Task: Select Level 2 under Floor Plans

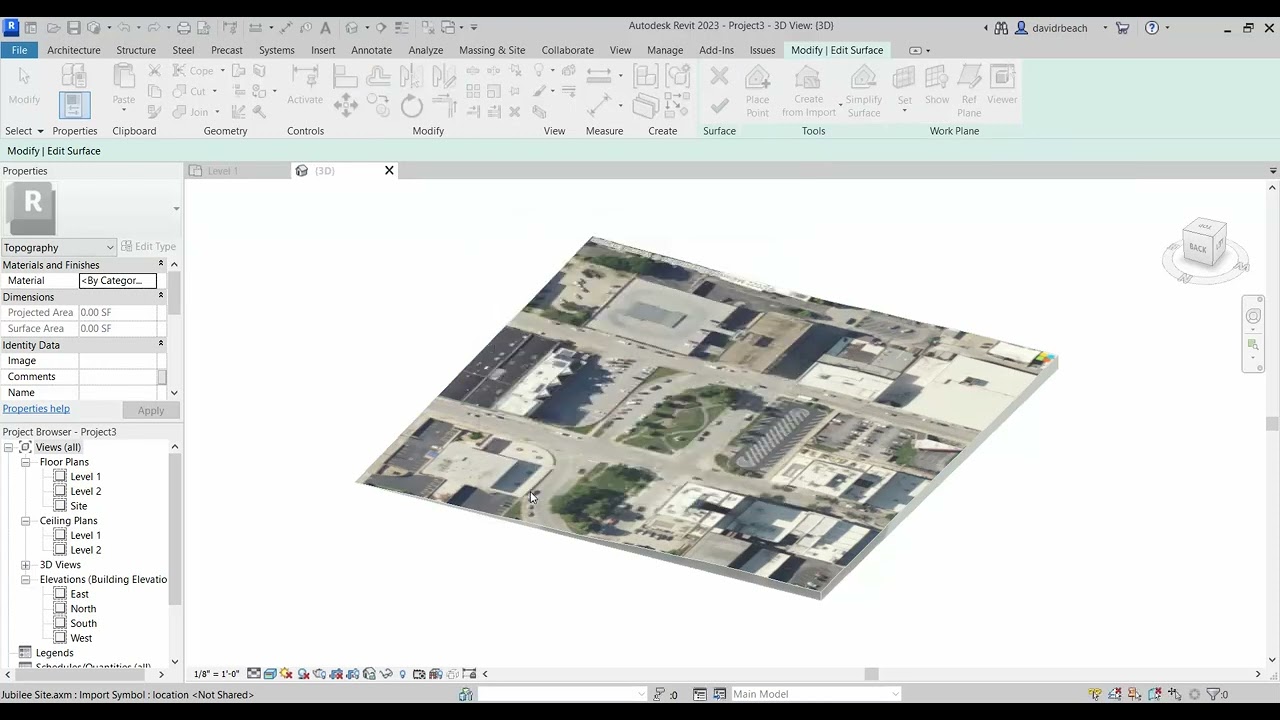Action: pyautogui.click(x=85, y=491)
